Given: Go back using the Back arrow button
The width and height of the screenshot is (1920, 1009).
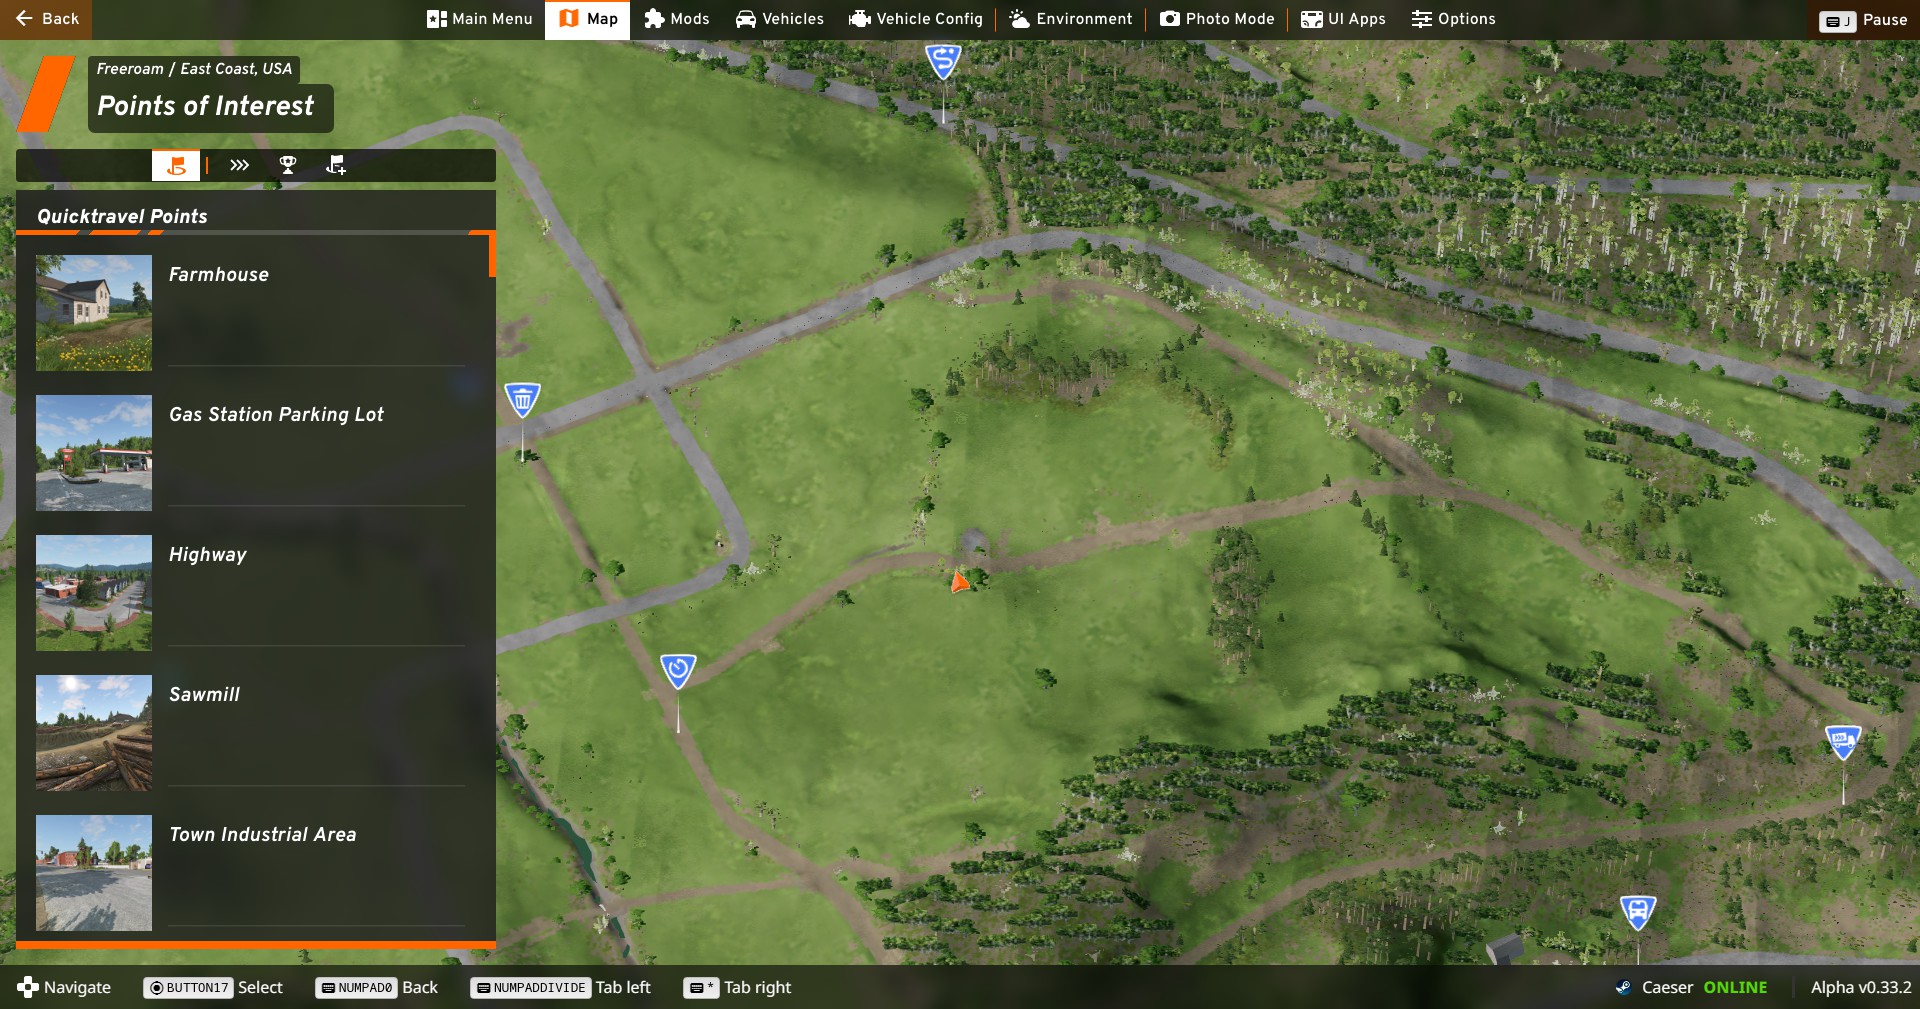Looking at the screenshot, I should click(46, 19).
